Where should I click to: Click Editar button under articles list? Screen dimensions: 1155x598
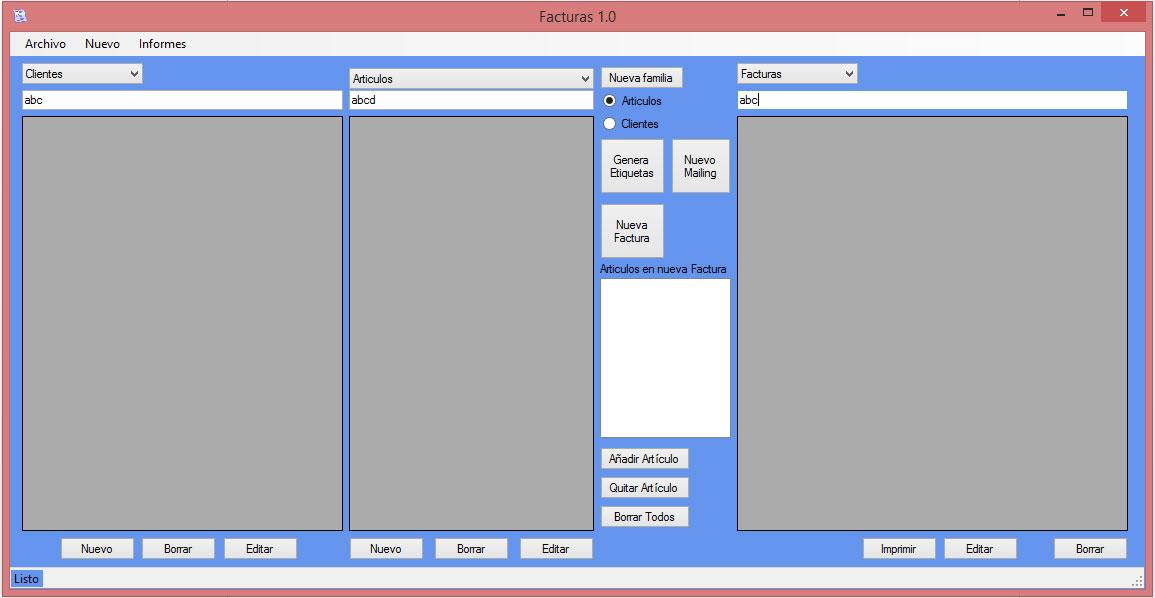pos(556,549)
